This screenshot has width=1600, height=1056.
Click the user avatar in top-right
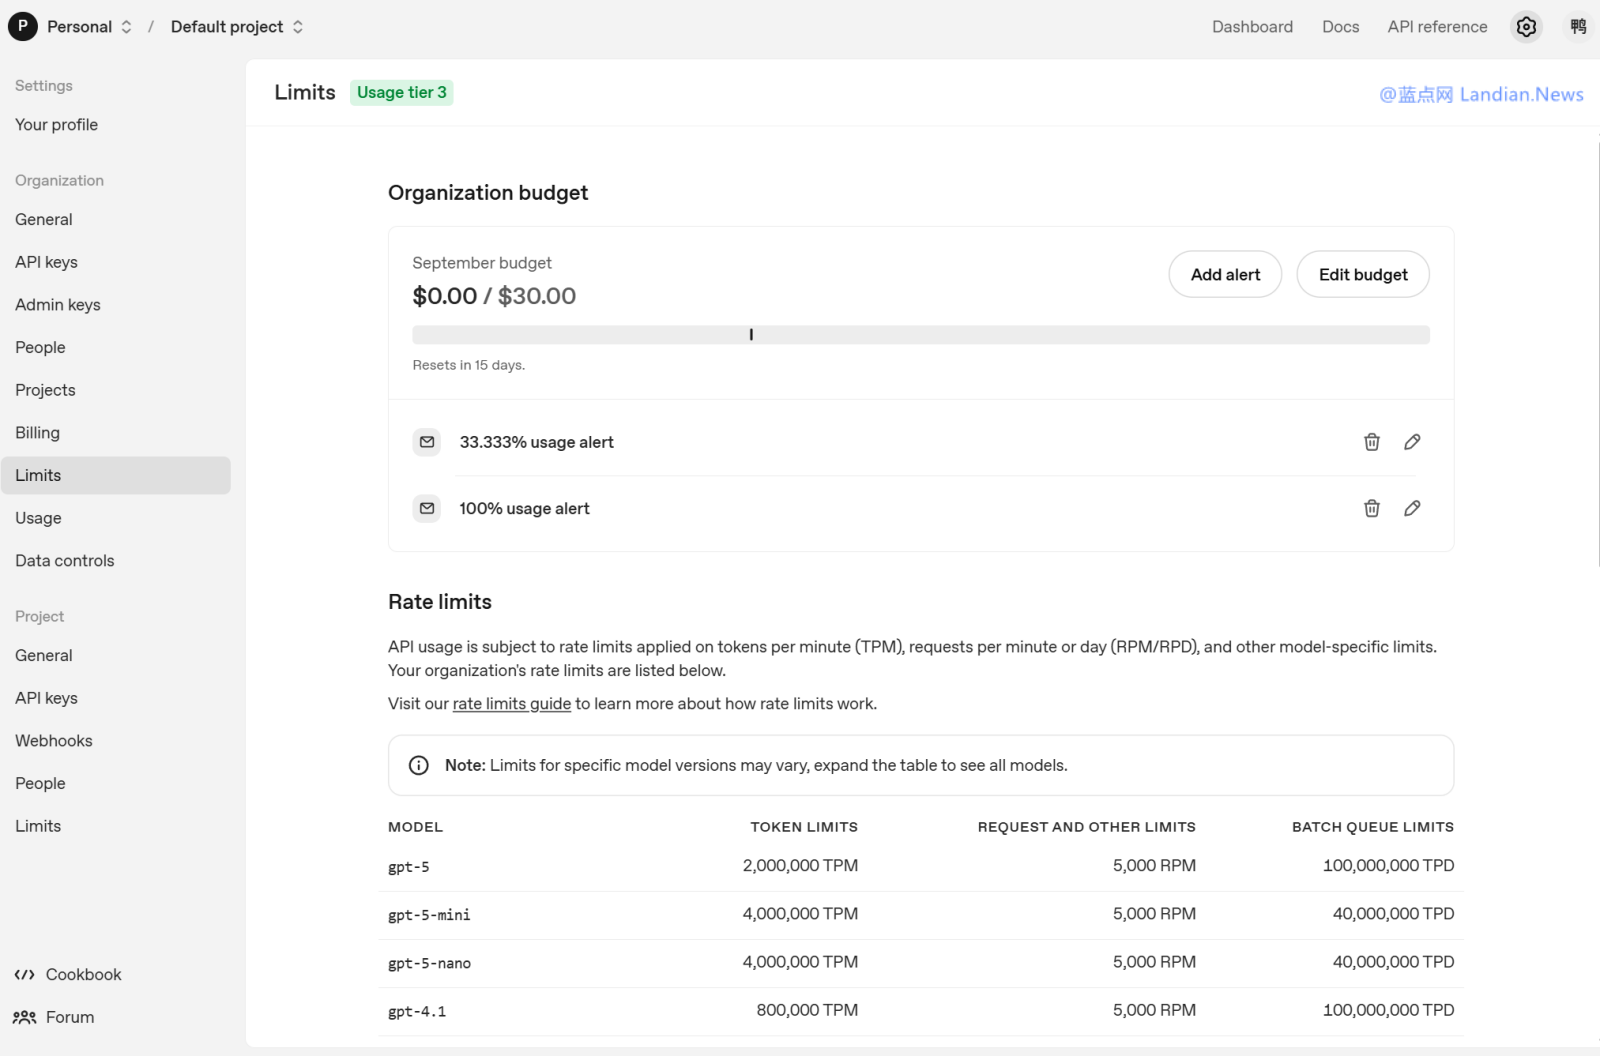1578,27
